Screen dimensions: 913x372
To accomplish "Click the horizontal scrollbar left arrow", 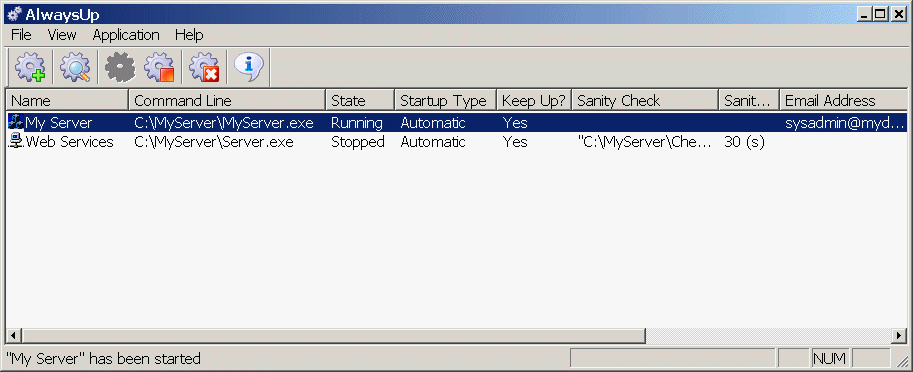I will click(x=14, y=335).
